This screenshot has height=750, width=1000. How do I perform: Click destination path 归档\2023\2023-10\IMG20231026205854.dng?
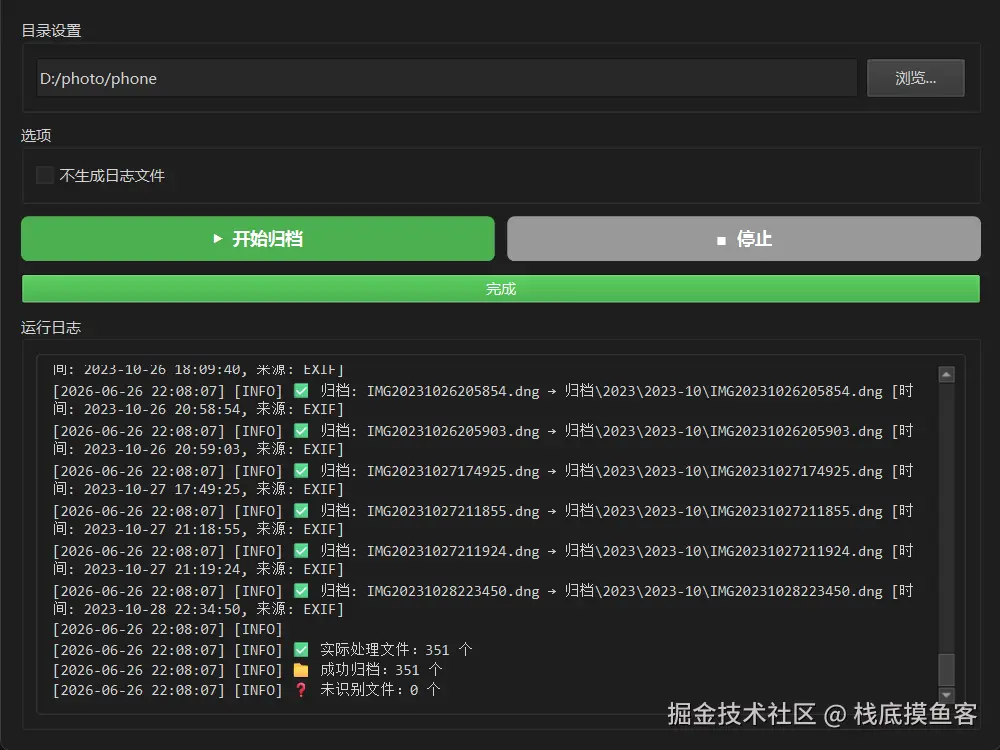pos(724,391)
